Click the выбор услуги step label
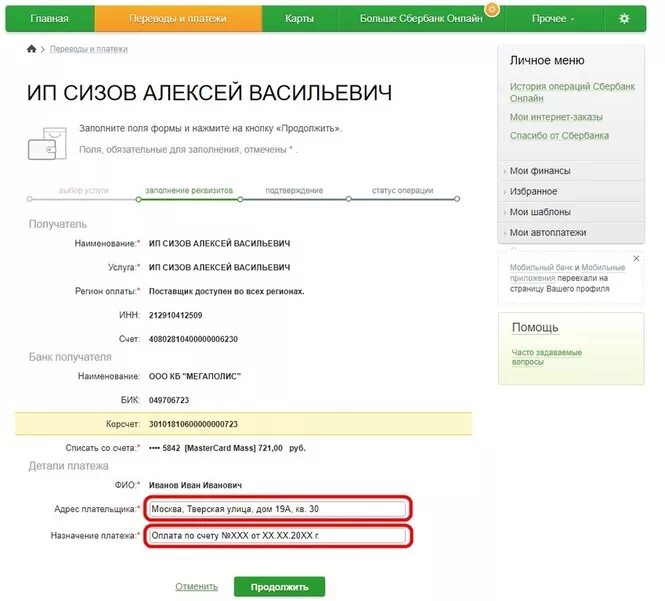This screenshot has height=601, width=665. click(84, 190)
